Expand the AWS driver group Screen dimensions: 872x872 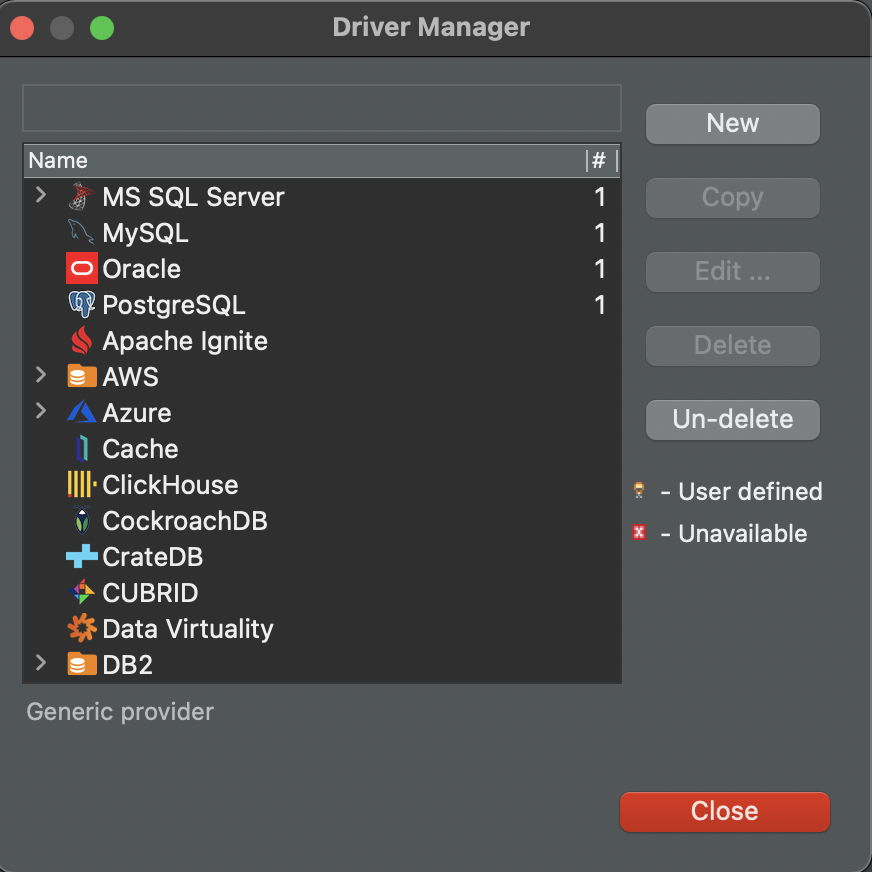click(x=41, y=376)
